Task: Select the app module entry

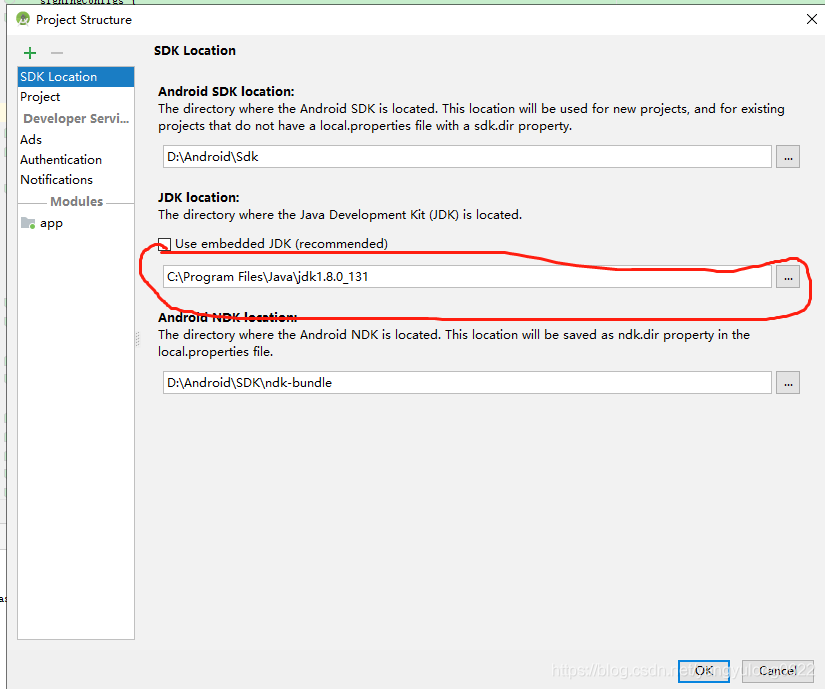Action: [x=76, y=223]
